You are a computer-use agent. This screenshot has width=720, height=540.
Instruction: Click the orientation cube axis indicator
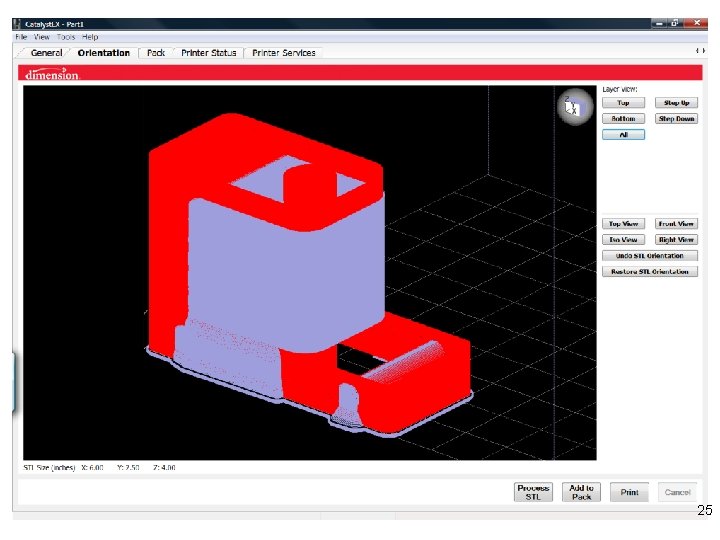click(x=575, y=107)
